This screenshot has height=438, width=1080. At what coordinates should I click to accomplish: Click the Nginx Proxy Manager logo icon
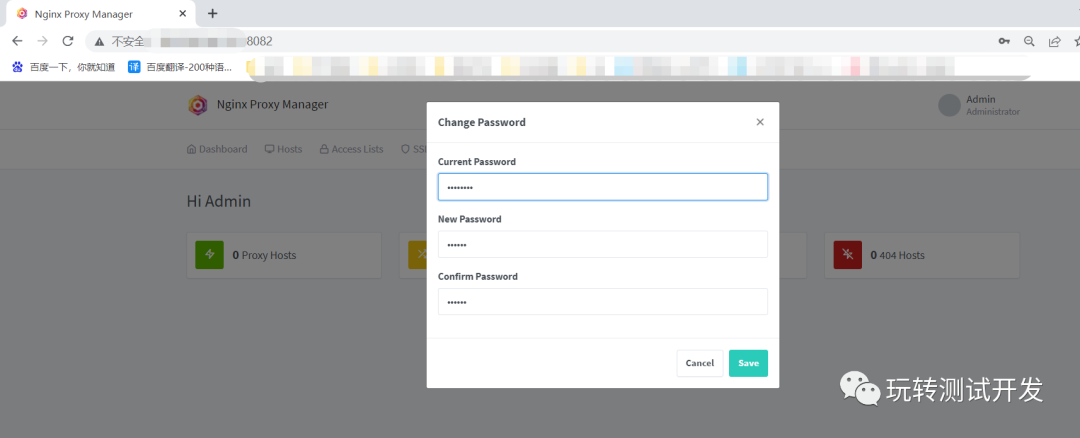[x=198, y=105]
